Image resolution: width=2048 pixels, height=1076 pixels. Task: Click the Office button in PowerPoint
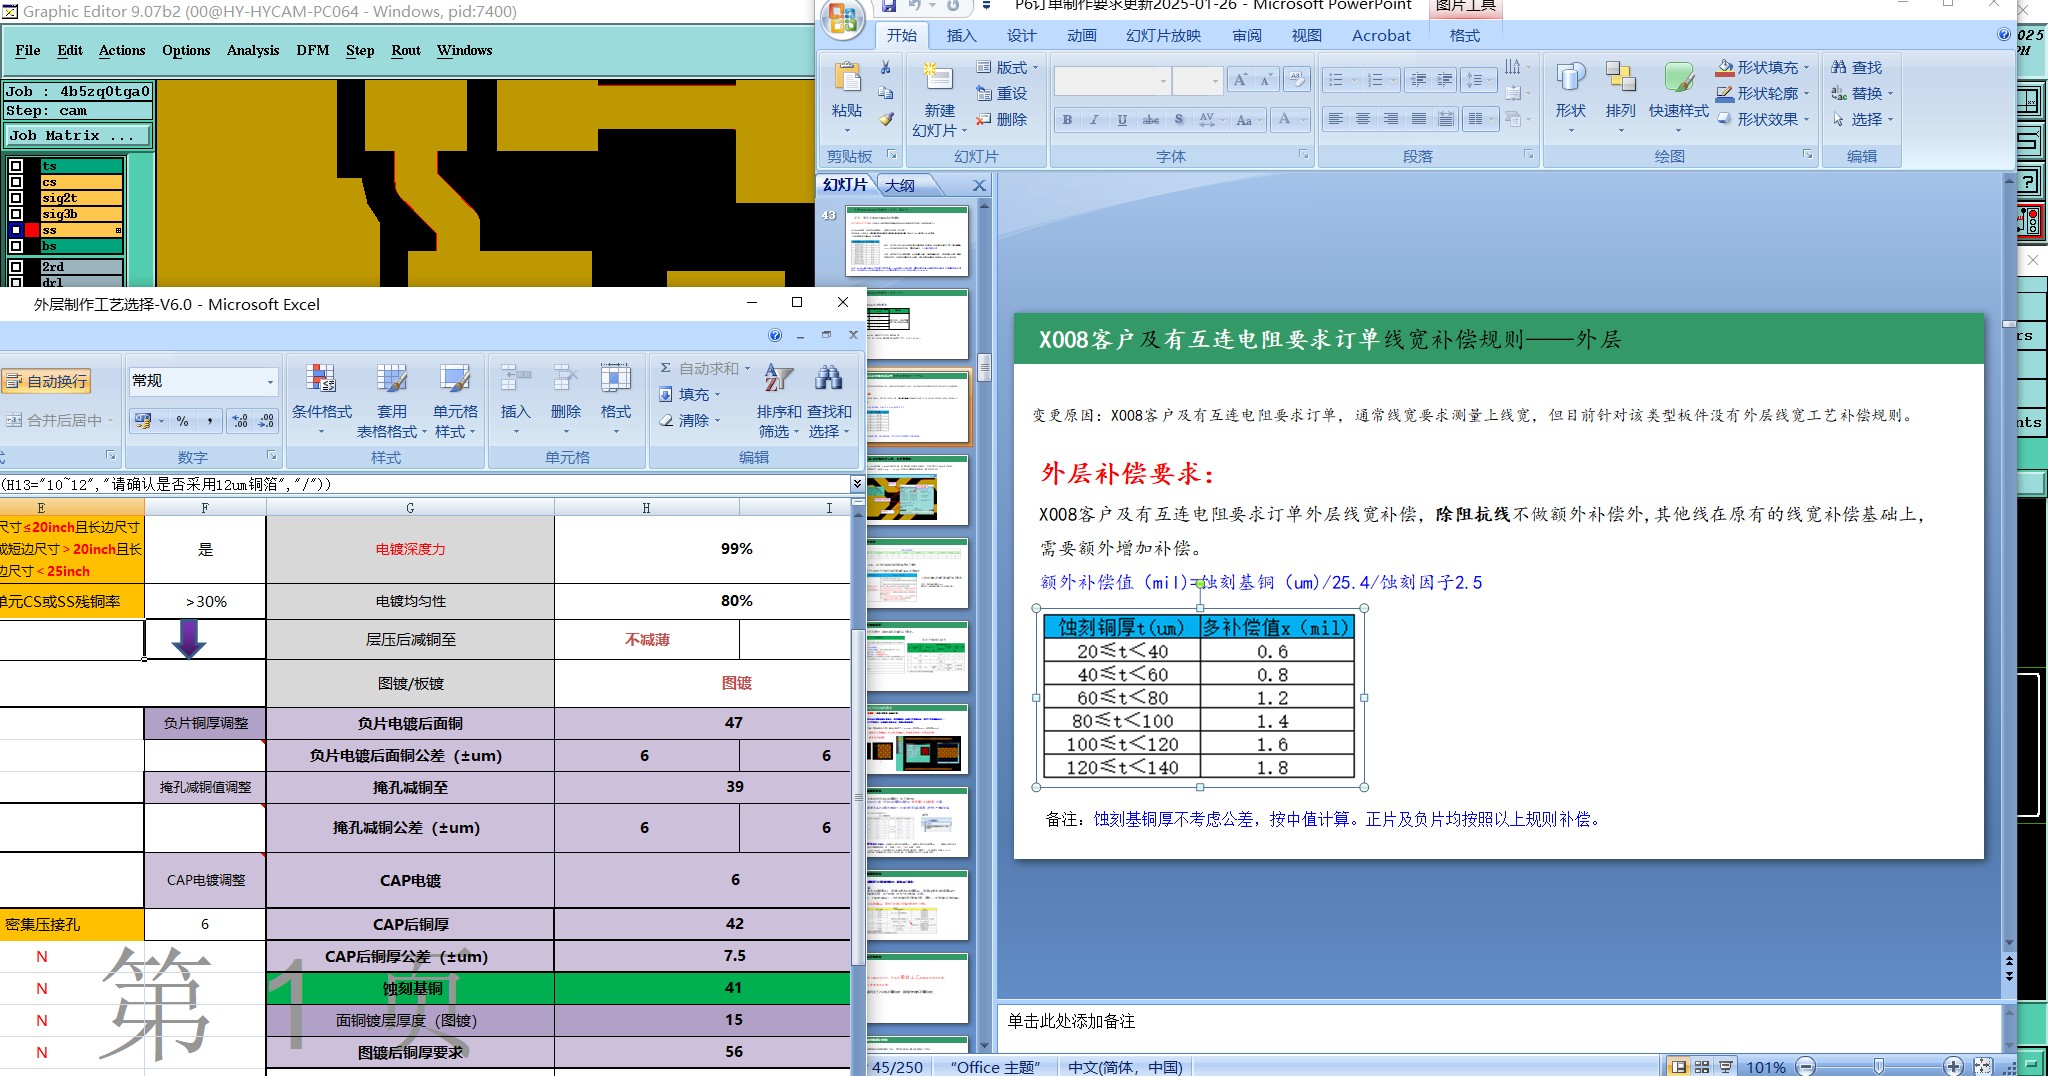pyautogui.click(x=842, y=20)
